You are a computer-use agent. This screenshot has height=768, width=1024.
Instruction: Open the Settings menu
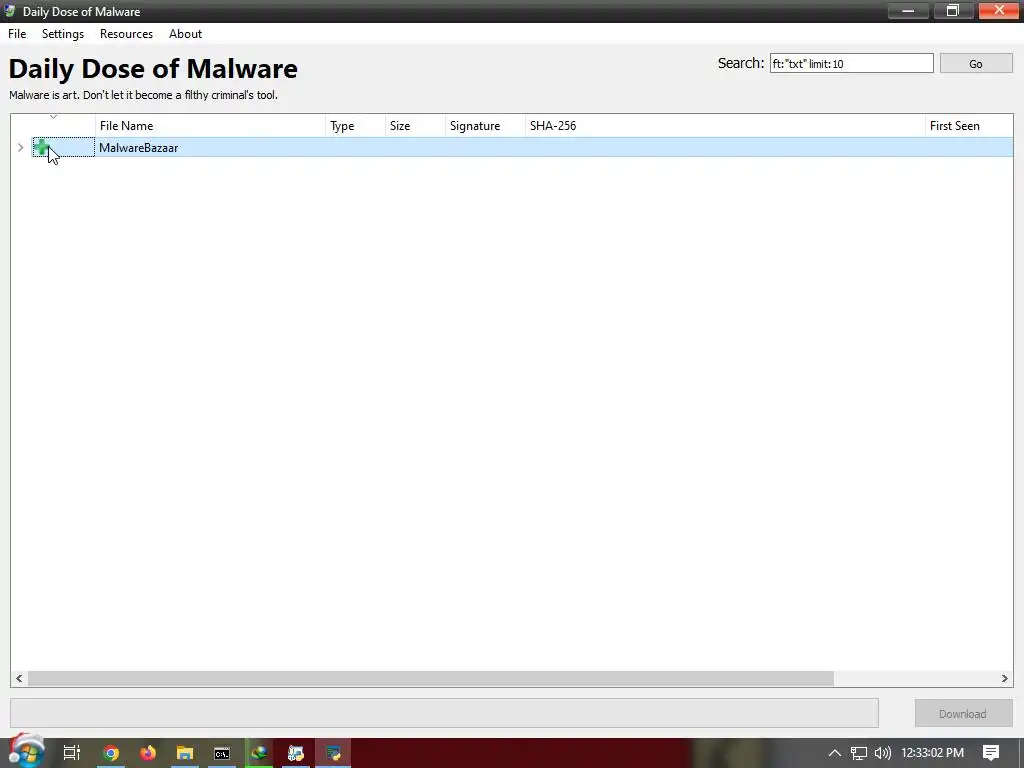coord(63,34)
